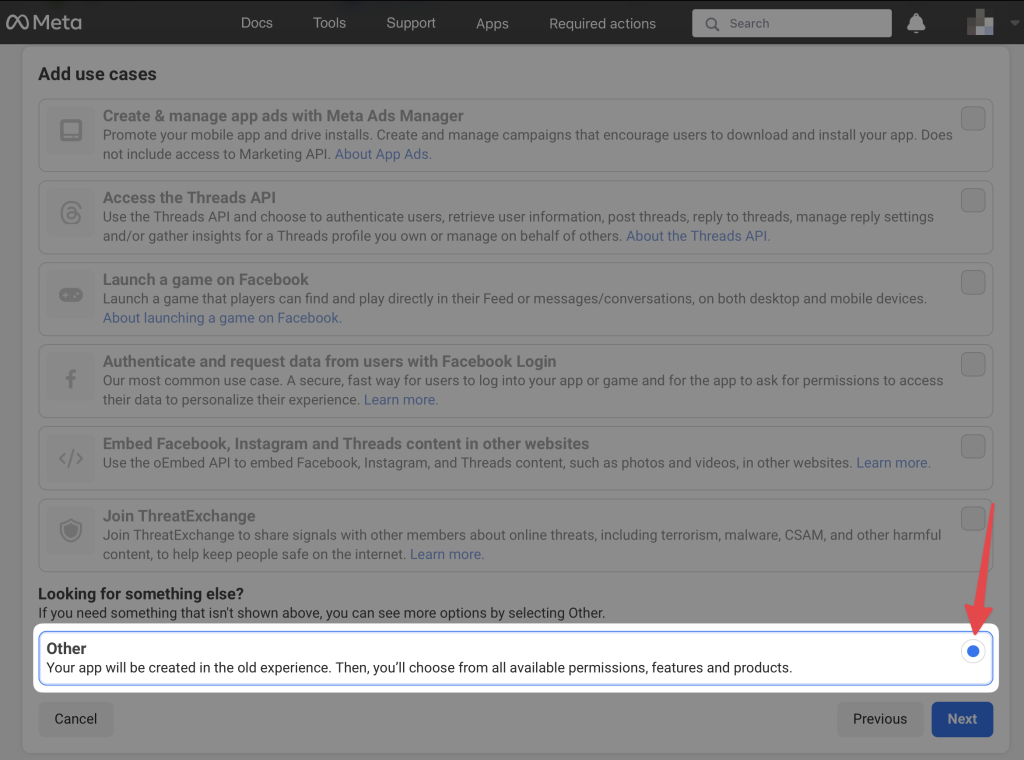Open notifications via the bell icon
The image size is (1024, 760).
pyautogui.click(x=916, y=22)
